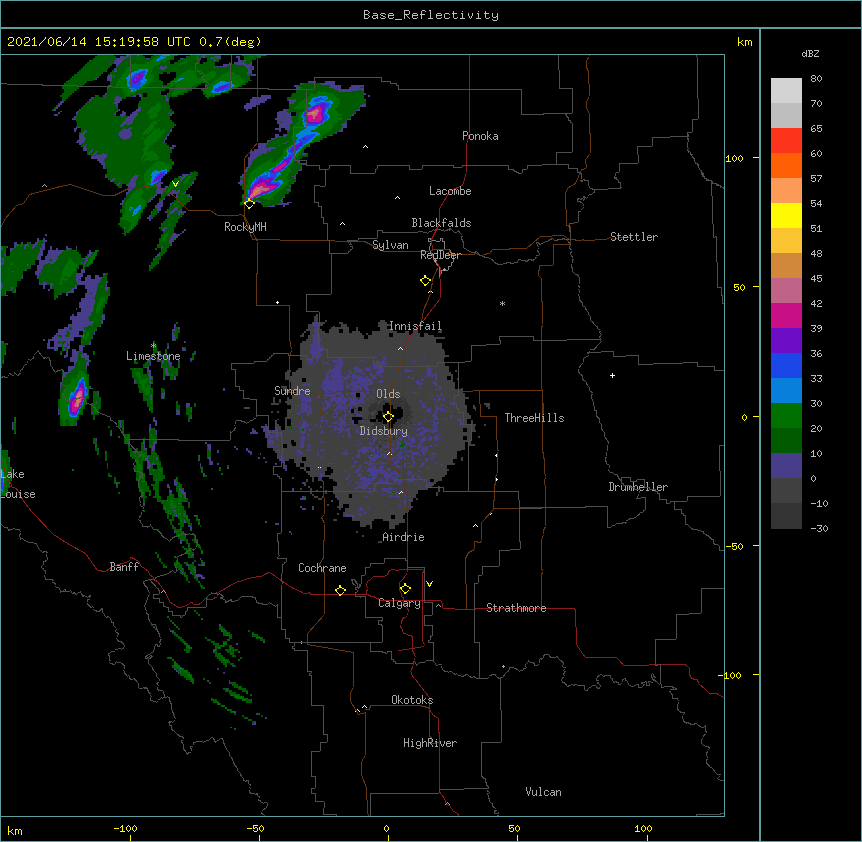Click the Didsbury town label
The image size is (862, 842).
(x=384, y=431)
